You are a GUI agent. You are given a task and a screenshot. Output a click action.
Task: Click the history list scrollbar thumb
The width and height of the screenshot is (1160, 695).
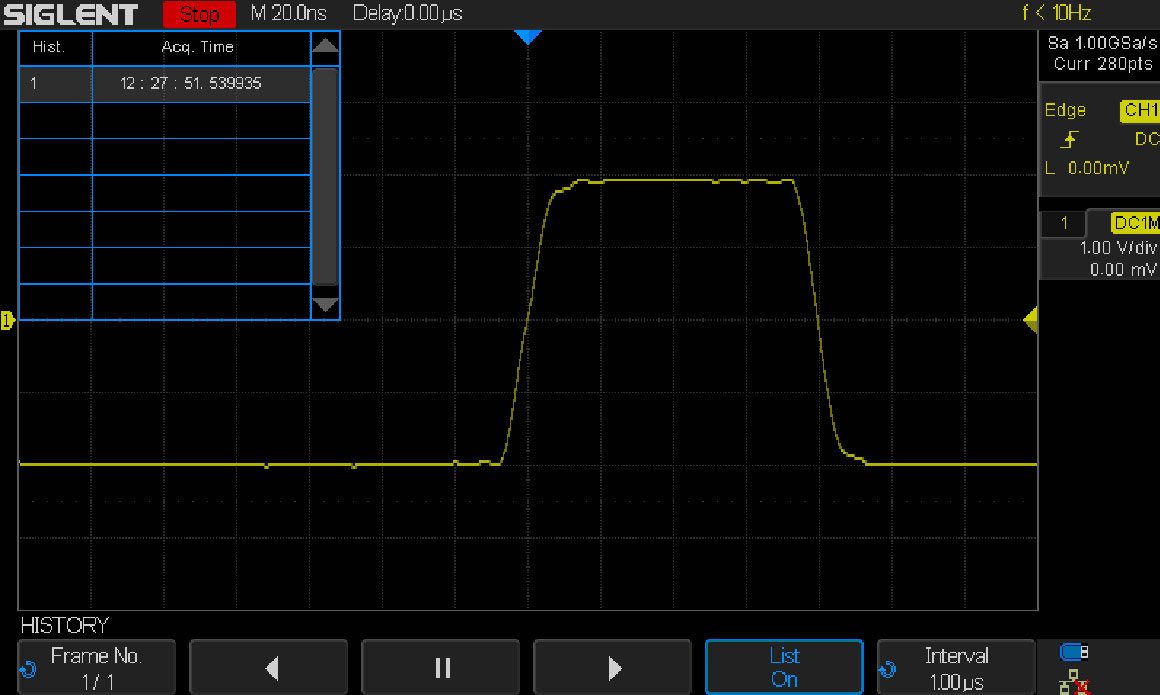tap(325, 175)
